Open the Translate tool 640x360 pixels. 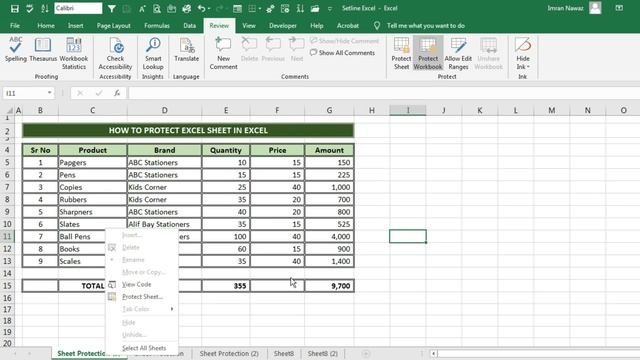pyautogui.click(x=187, y=50)
